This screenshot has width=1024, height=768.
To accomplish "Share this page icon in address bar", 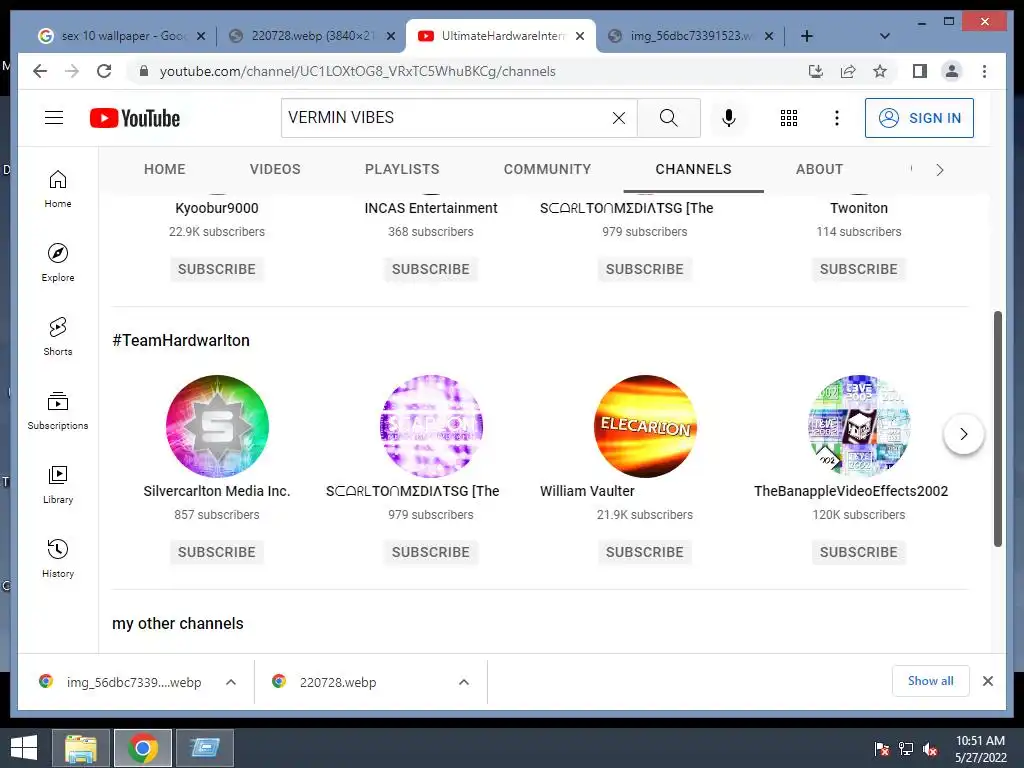I will pyautogui.click(x=848, y=71).
